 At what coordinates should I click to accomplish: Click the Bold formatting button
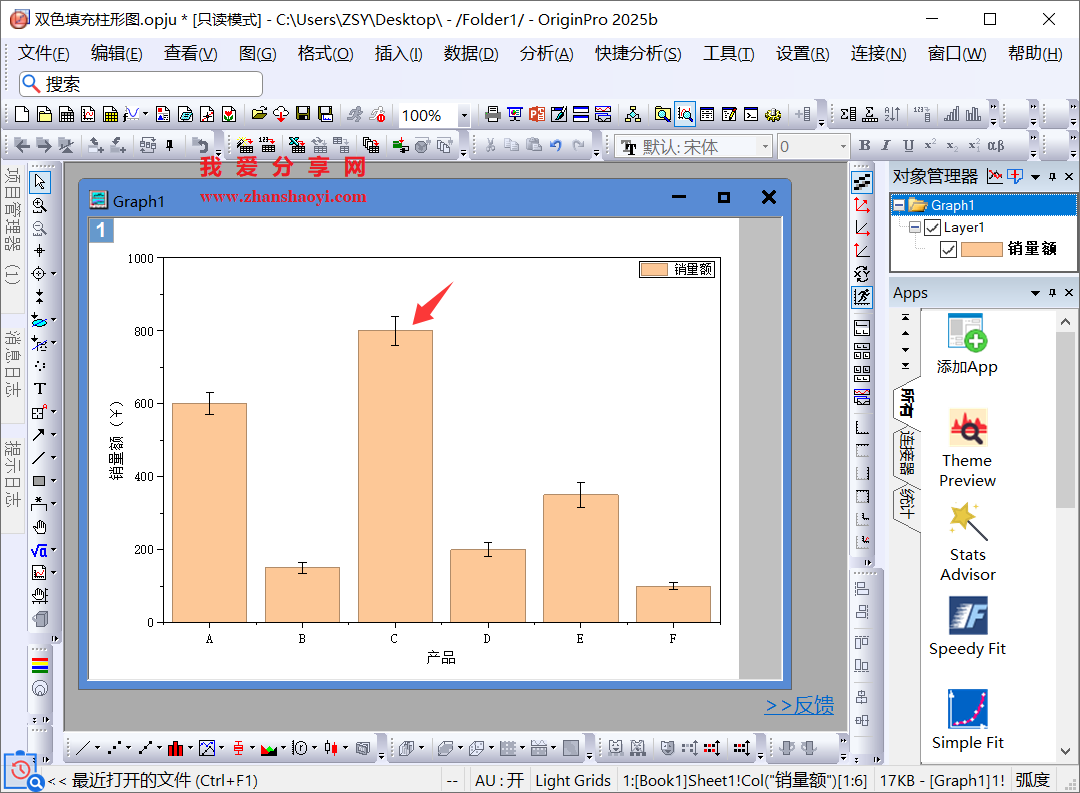865,146
